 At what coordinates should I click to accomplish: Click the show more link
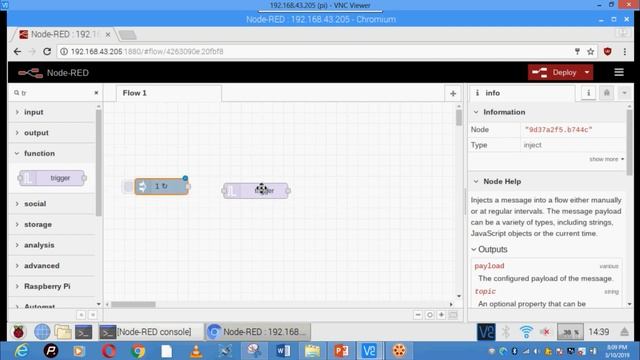(606, 159)
